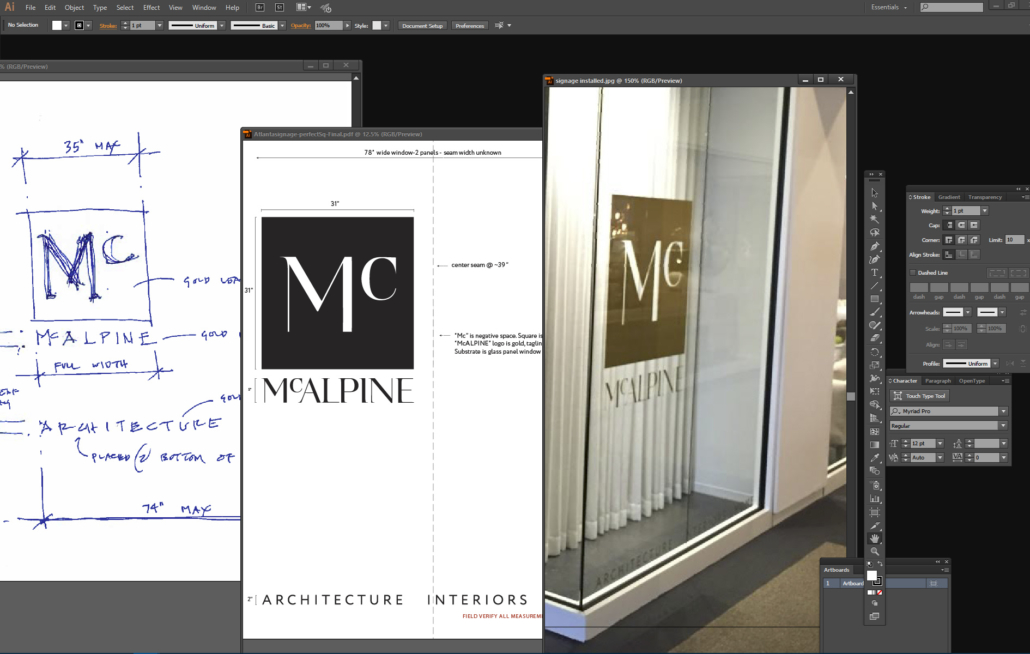
Task: Activate the Zoom tool
Action: coord(874,552)
